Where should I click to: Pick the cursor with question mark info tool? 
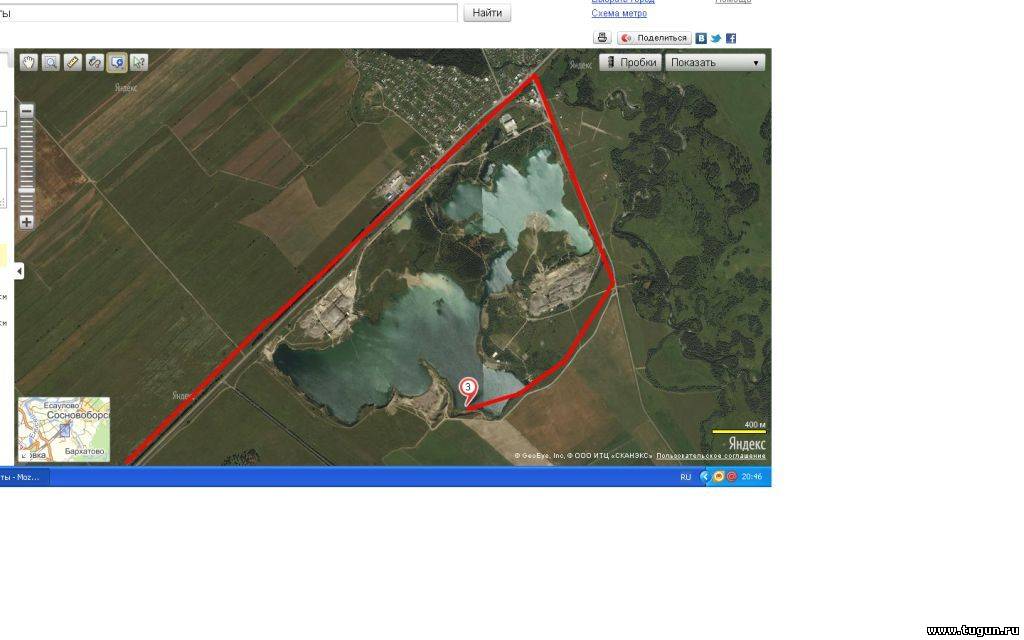coord(139,63)
